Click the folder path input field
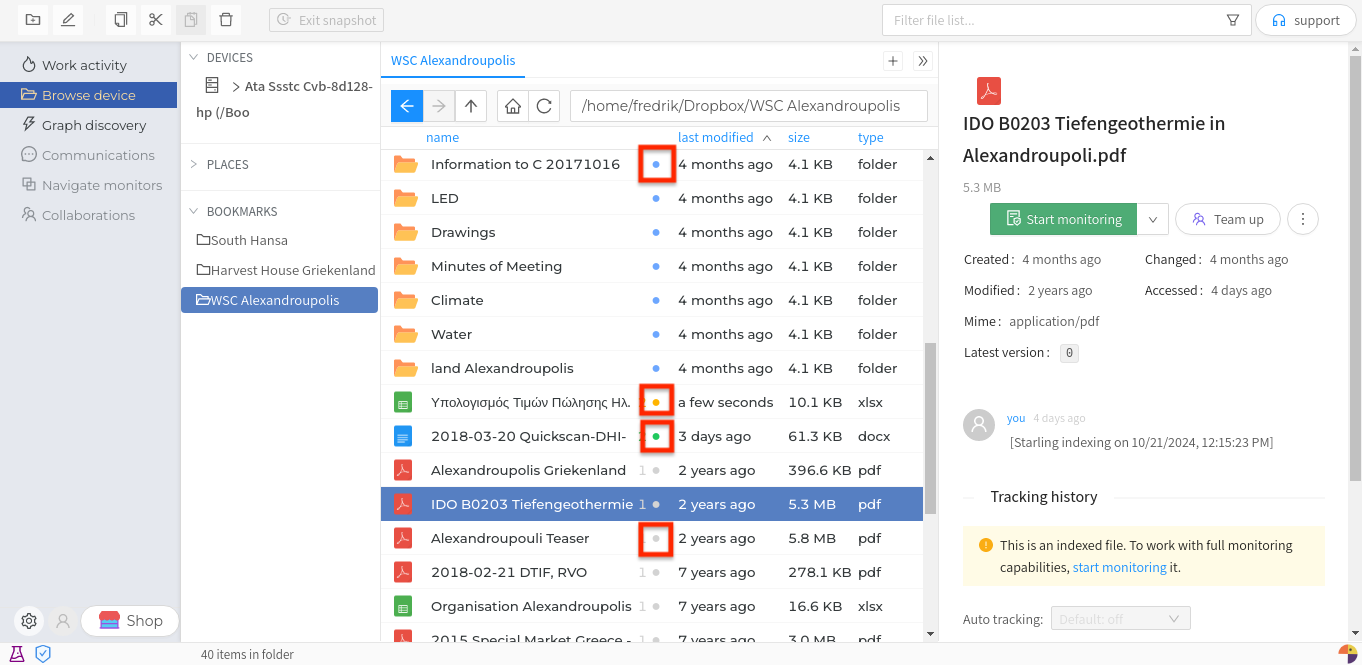This screenshot has width=1362, height=665. 748,106
